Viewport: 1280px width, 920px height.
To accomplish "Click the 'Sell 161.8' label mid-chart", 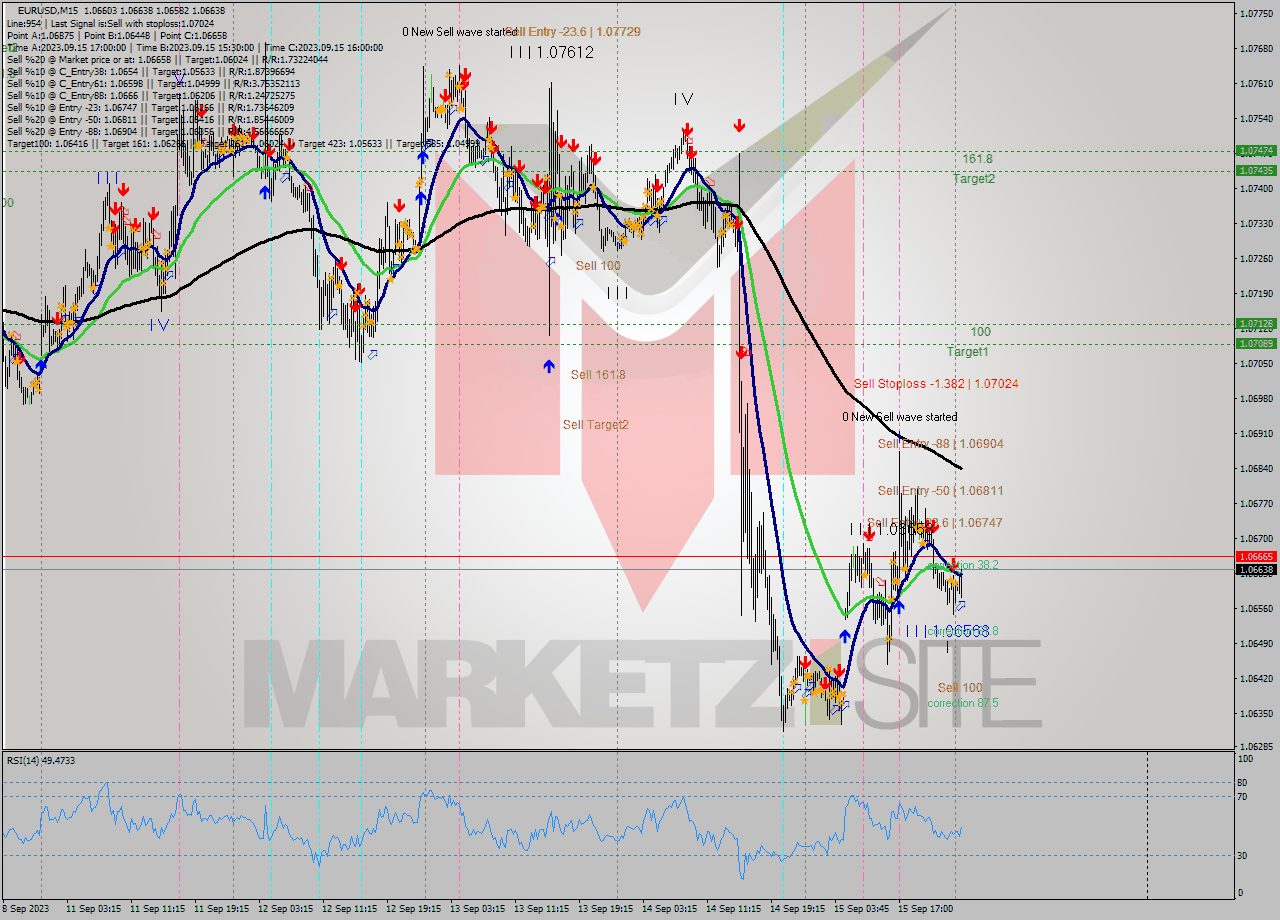I will [598, 375].
